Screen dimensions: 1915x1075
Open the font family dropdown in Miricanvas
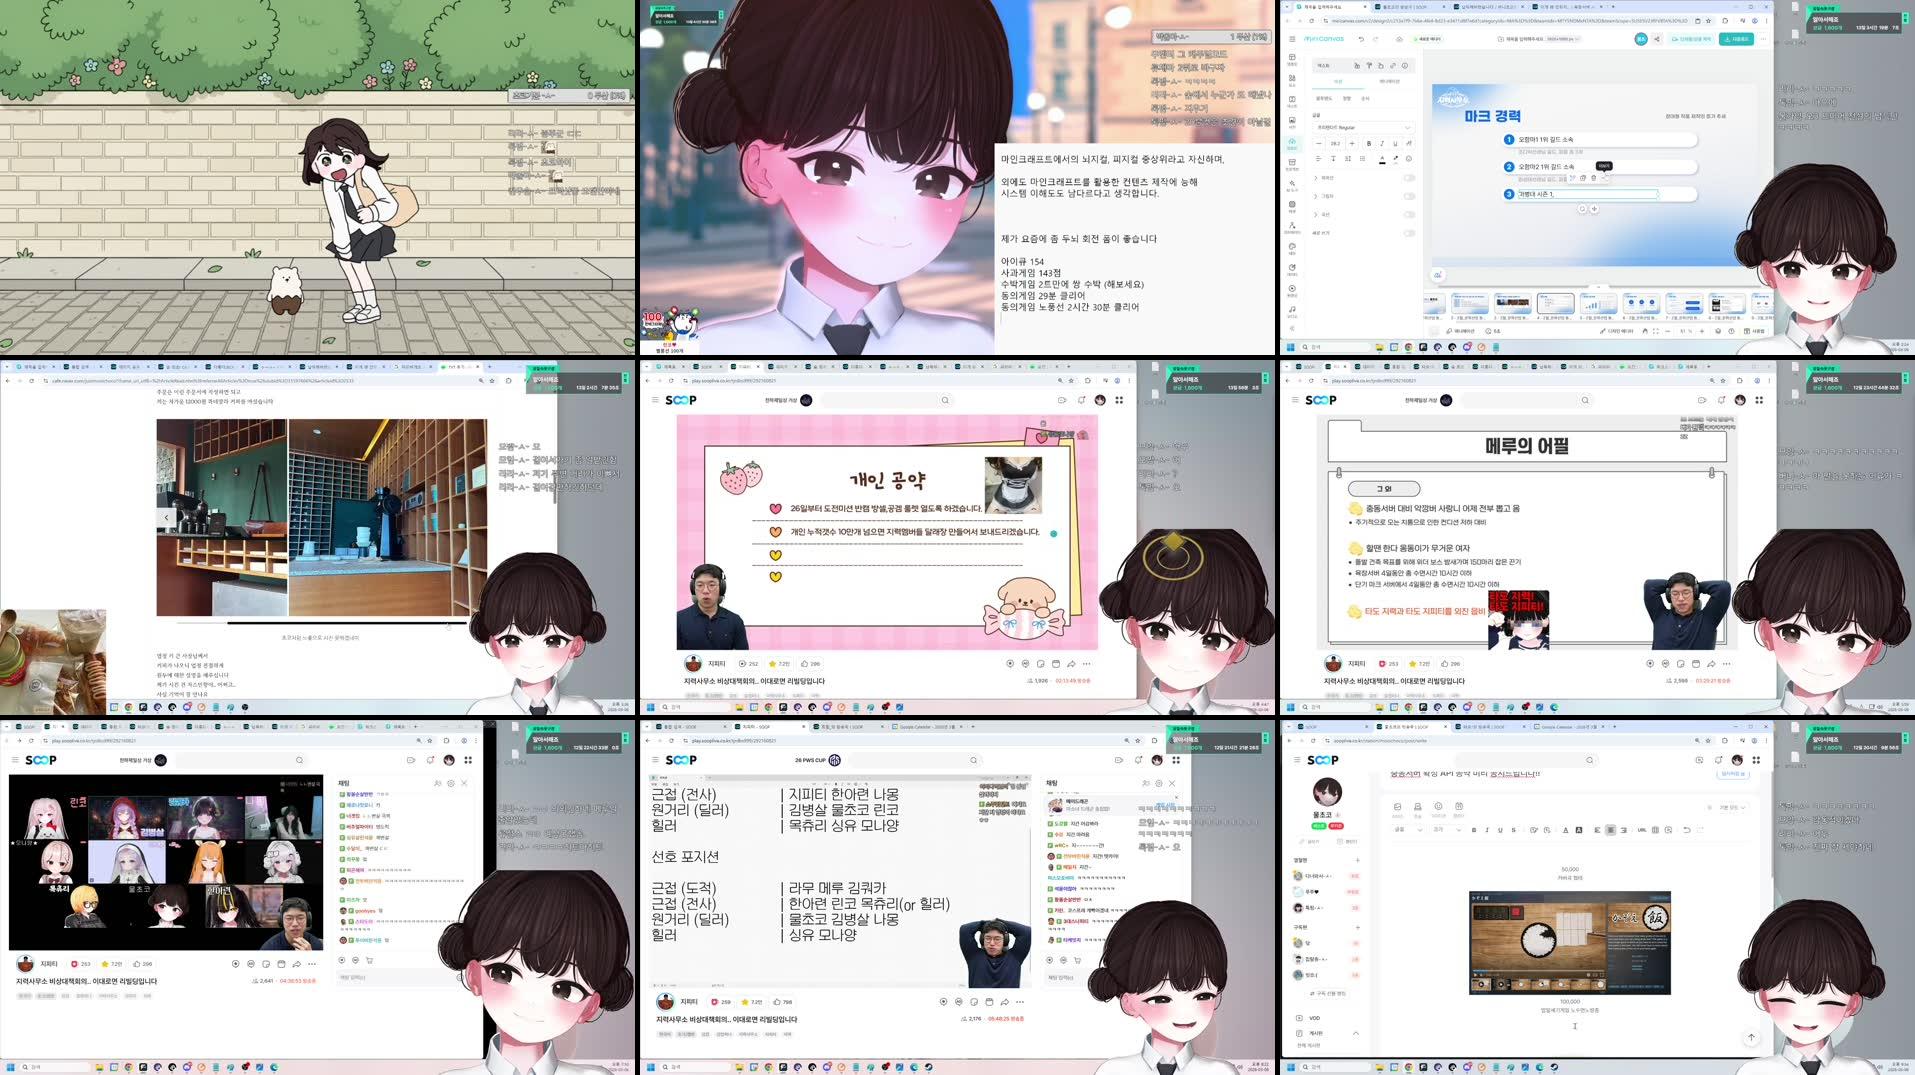click(x=1363, y=128)
